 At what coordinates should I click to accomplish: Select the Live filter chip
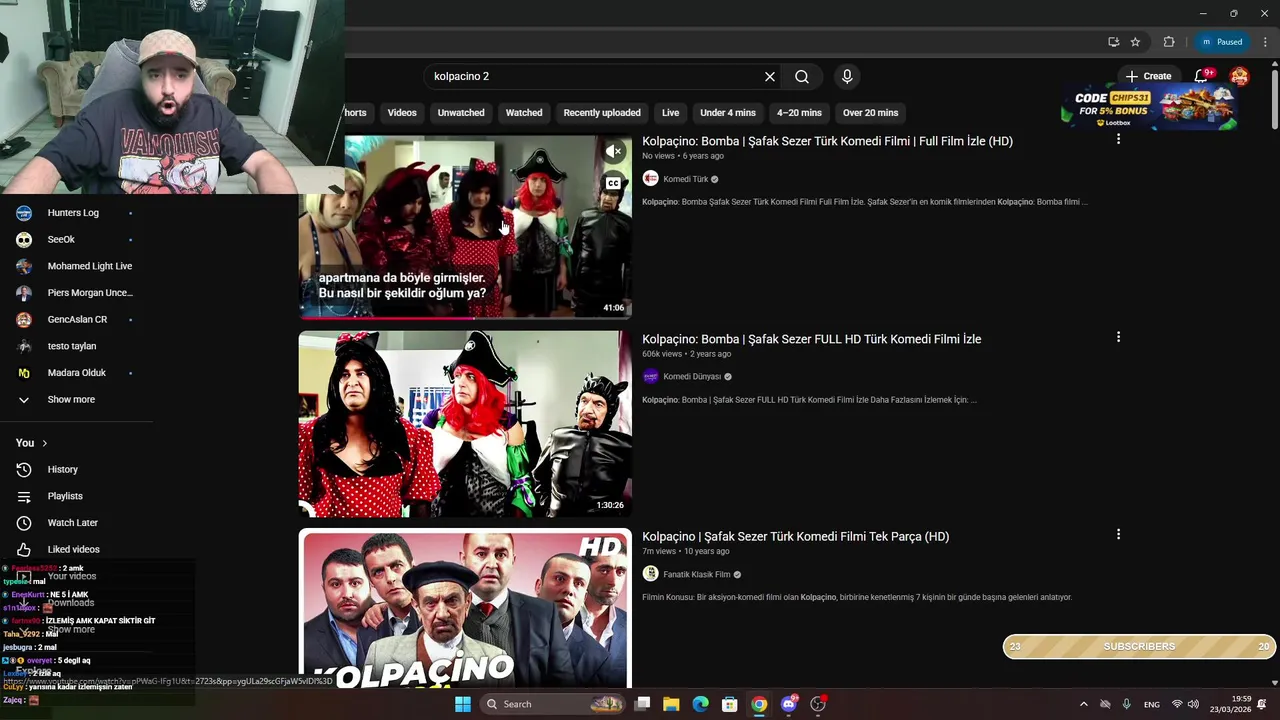click(x=671, y=113)
